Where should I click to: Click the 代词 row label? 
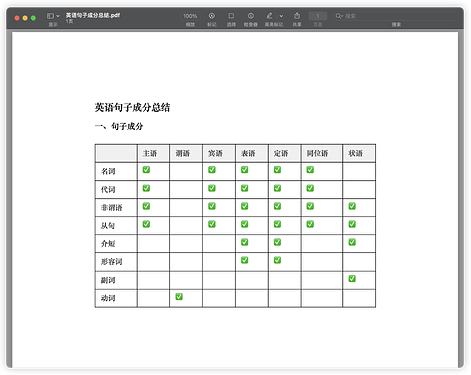pos(108,189)
